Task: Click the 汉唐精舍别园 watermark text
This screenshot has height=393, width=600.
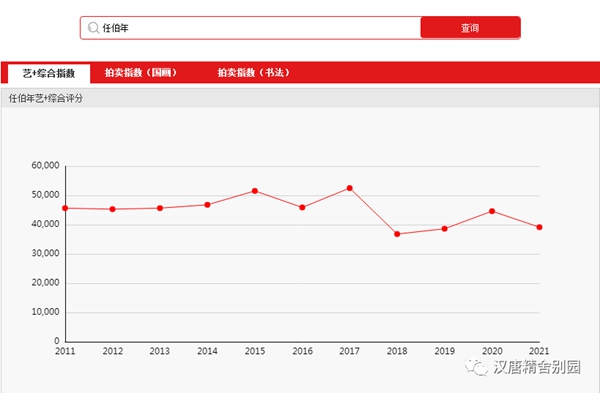Action: (536, 367)
